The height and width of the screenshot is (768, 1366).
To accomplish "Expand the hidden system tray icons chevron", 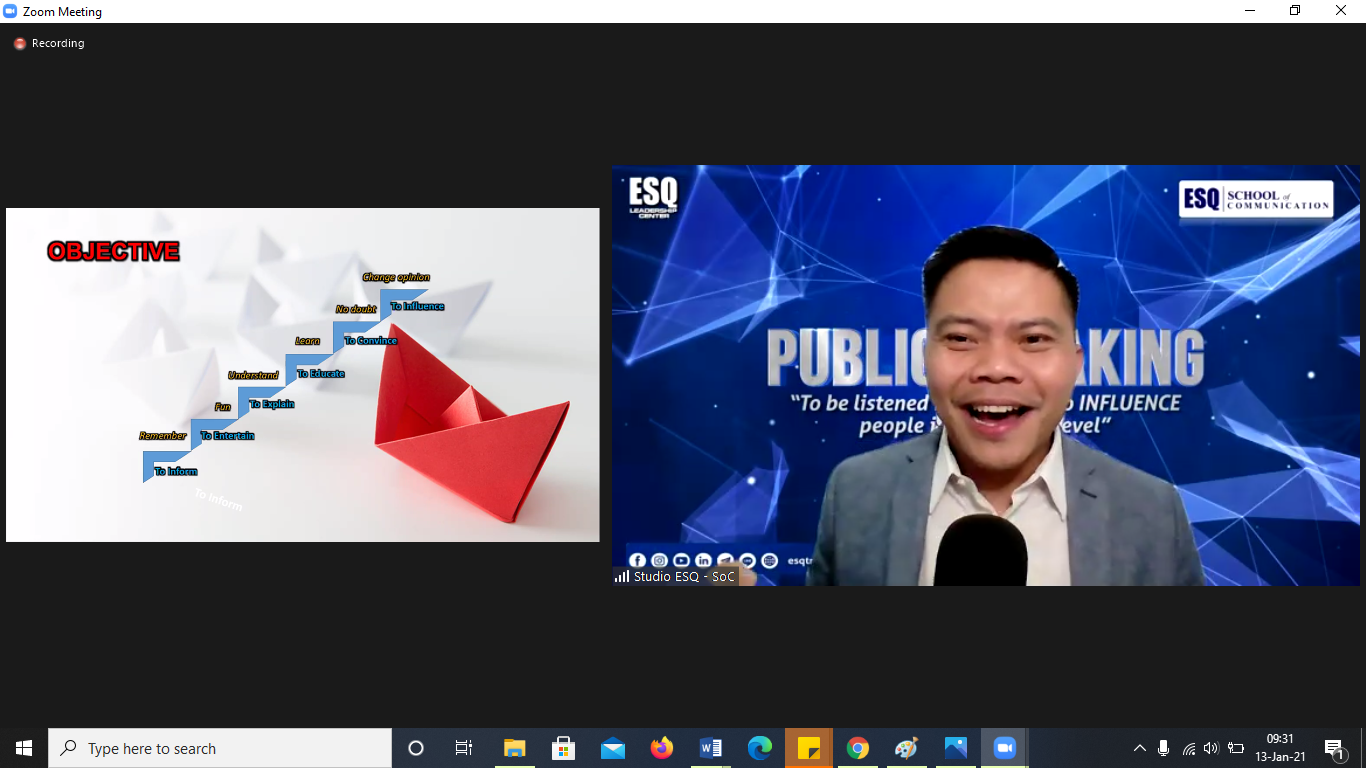I will coord(1139,748).
